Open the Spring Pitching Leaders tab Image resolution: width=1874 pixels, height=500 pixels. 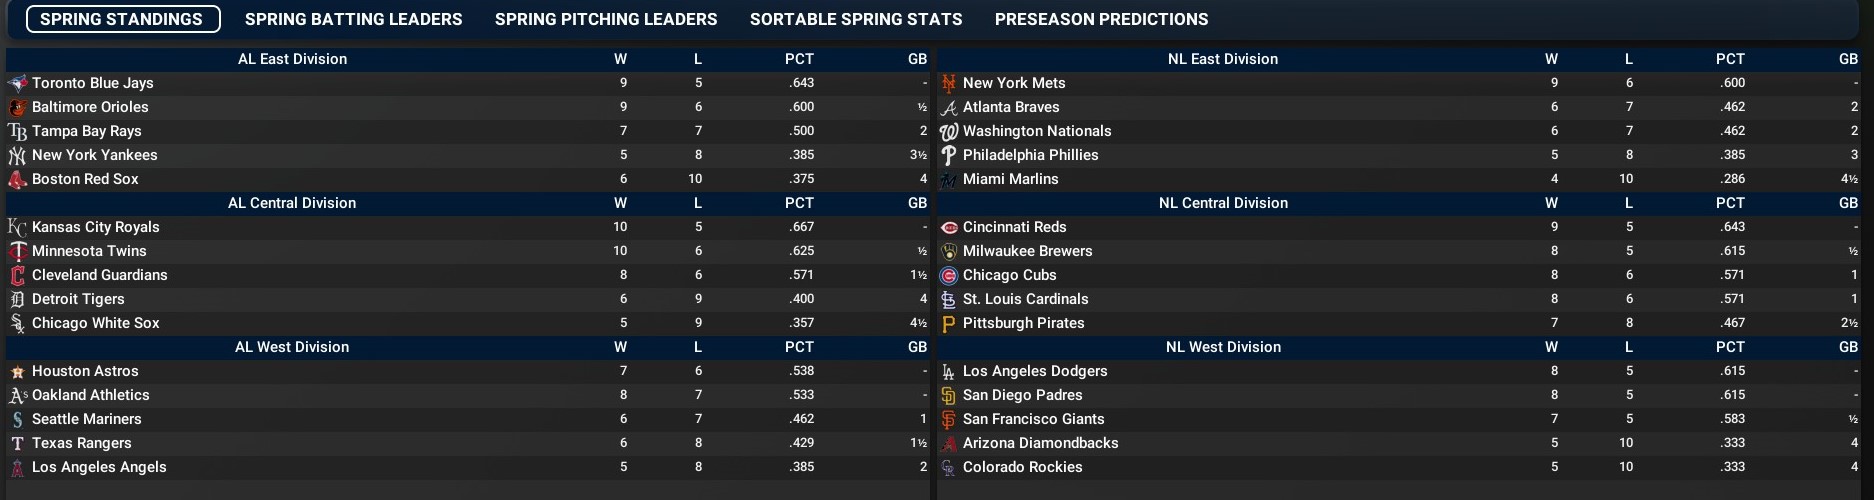point(606,19)
